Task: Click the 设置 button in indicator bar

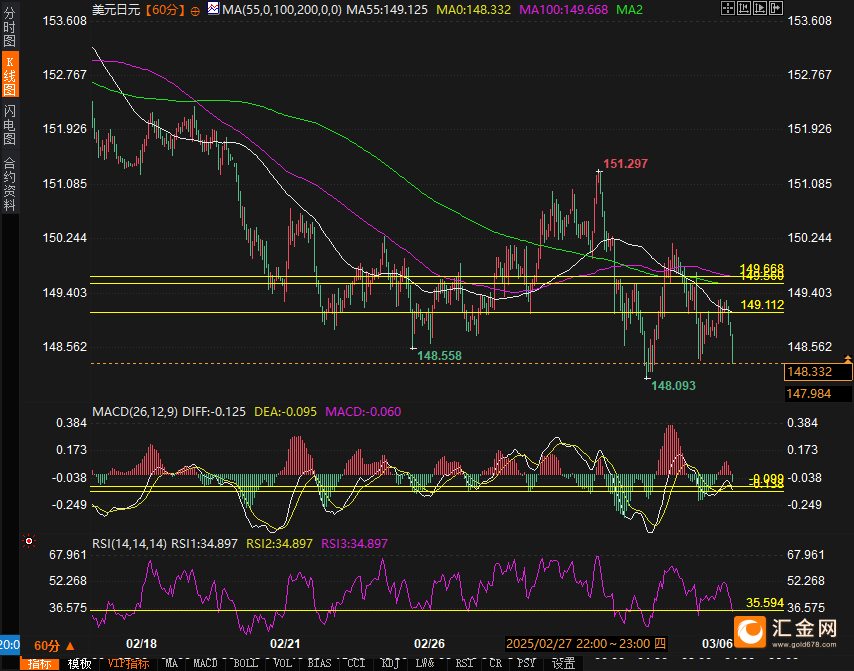Action: [563, 663]
